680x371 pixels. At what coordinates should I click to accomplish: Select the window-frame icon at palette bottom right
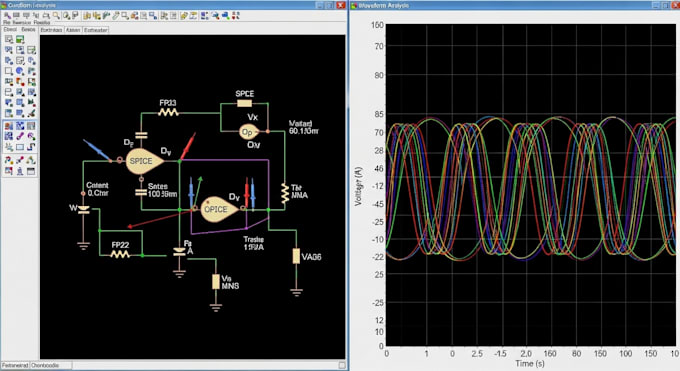pos(31,171)
